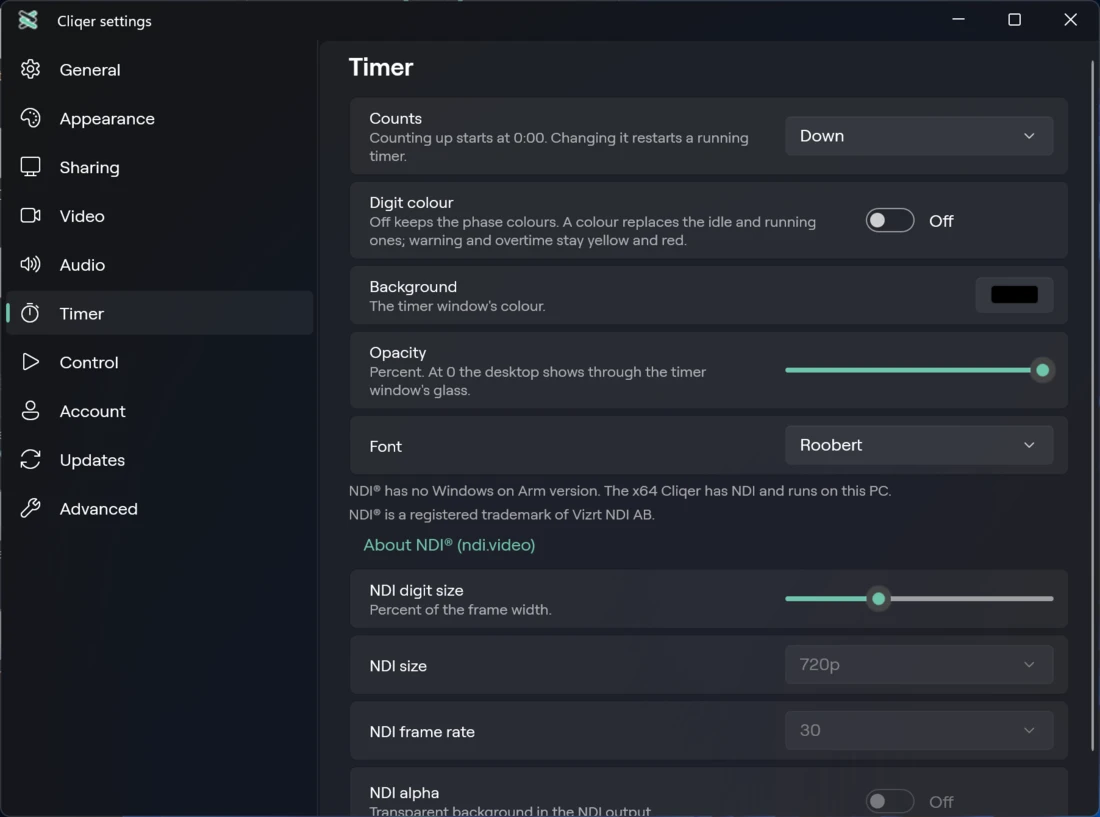The image size is (1100, 817).
Task: Click the vertical scrollbar on the right
Action: pos(1092,407)
